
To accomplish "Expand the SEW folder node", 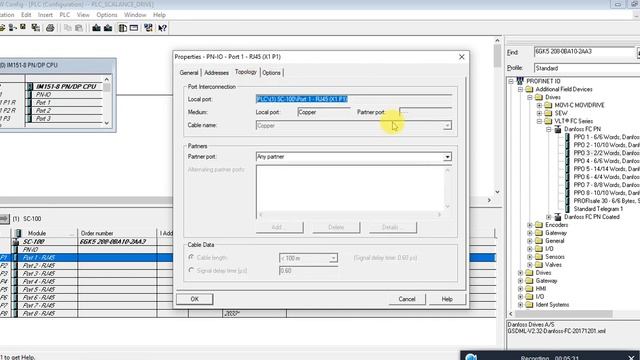I will [539, 113].
